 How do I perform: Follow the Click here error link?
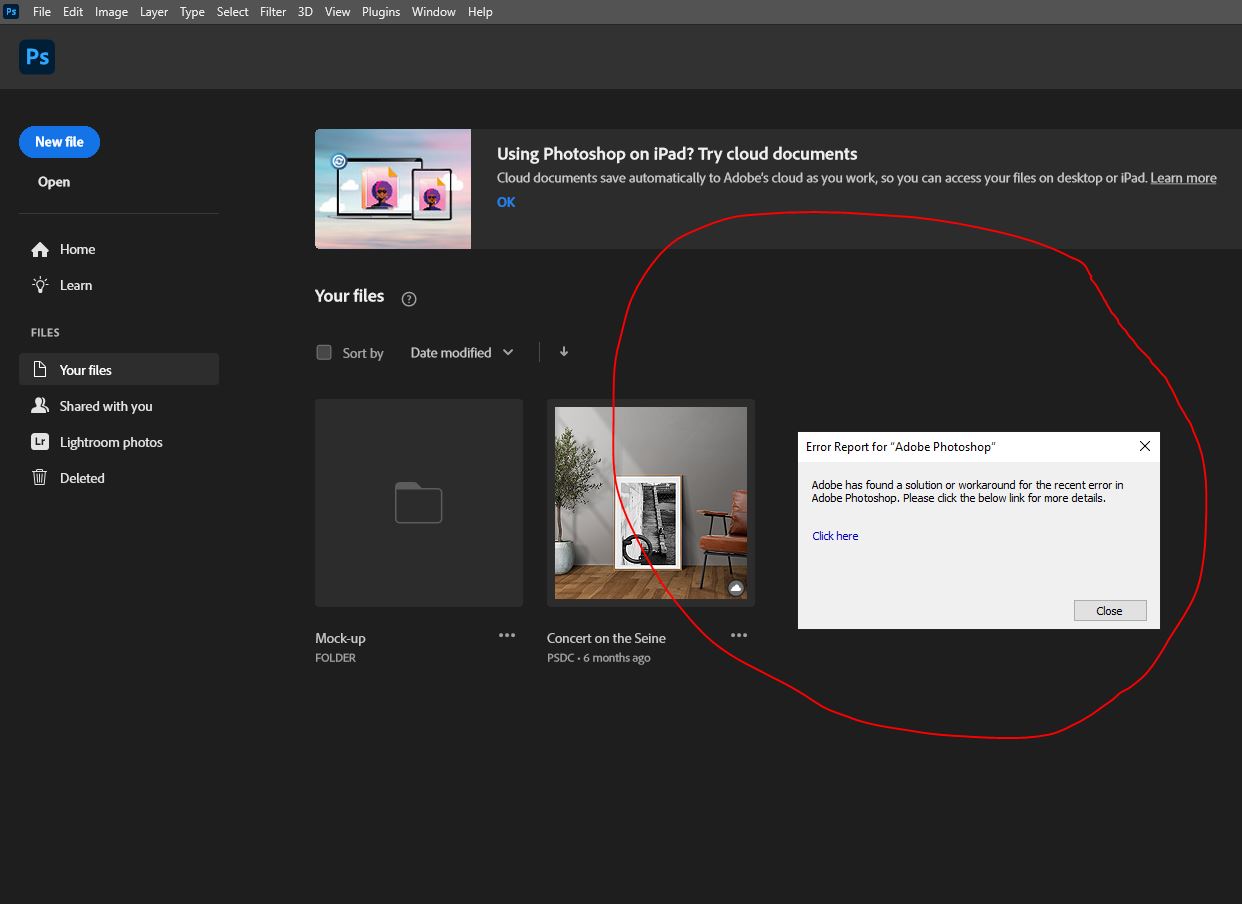click(x=835, y=536)
